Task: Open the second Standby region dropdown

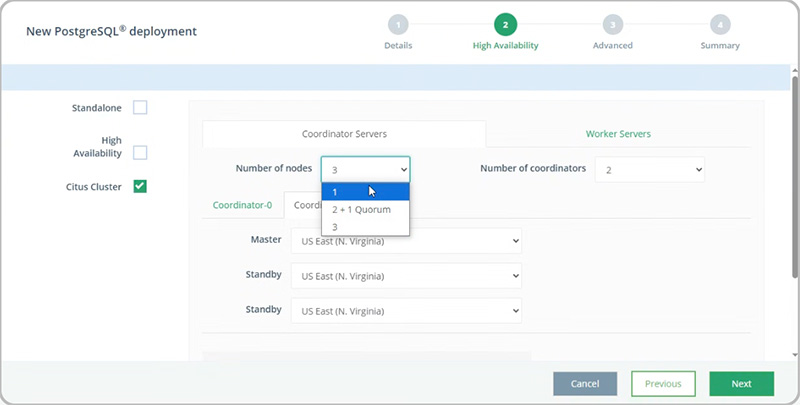Action: [406, 311]
